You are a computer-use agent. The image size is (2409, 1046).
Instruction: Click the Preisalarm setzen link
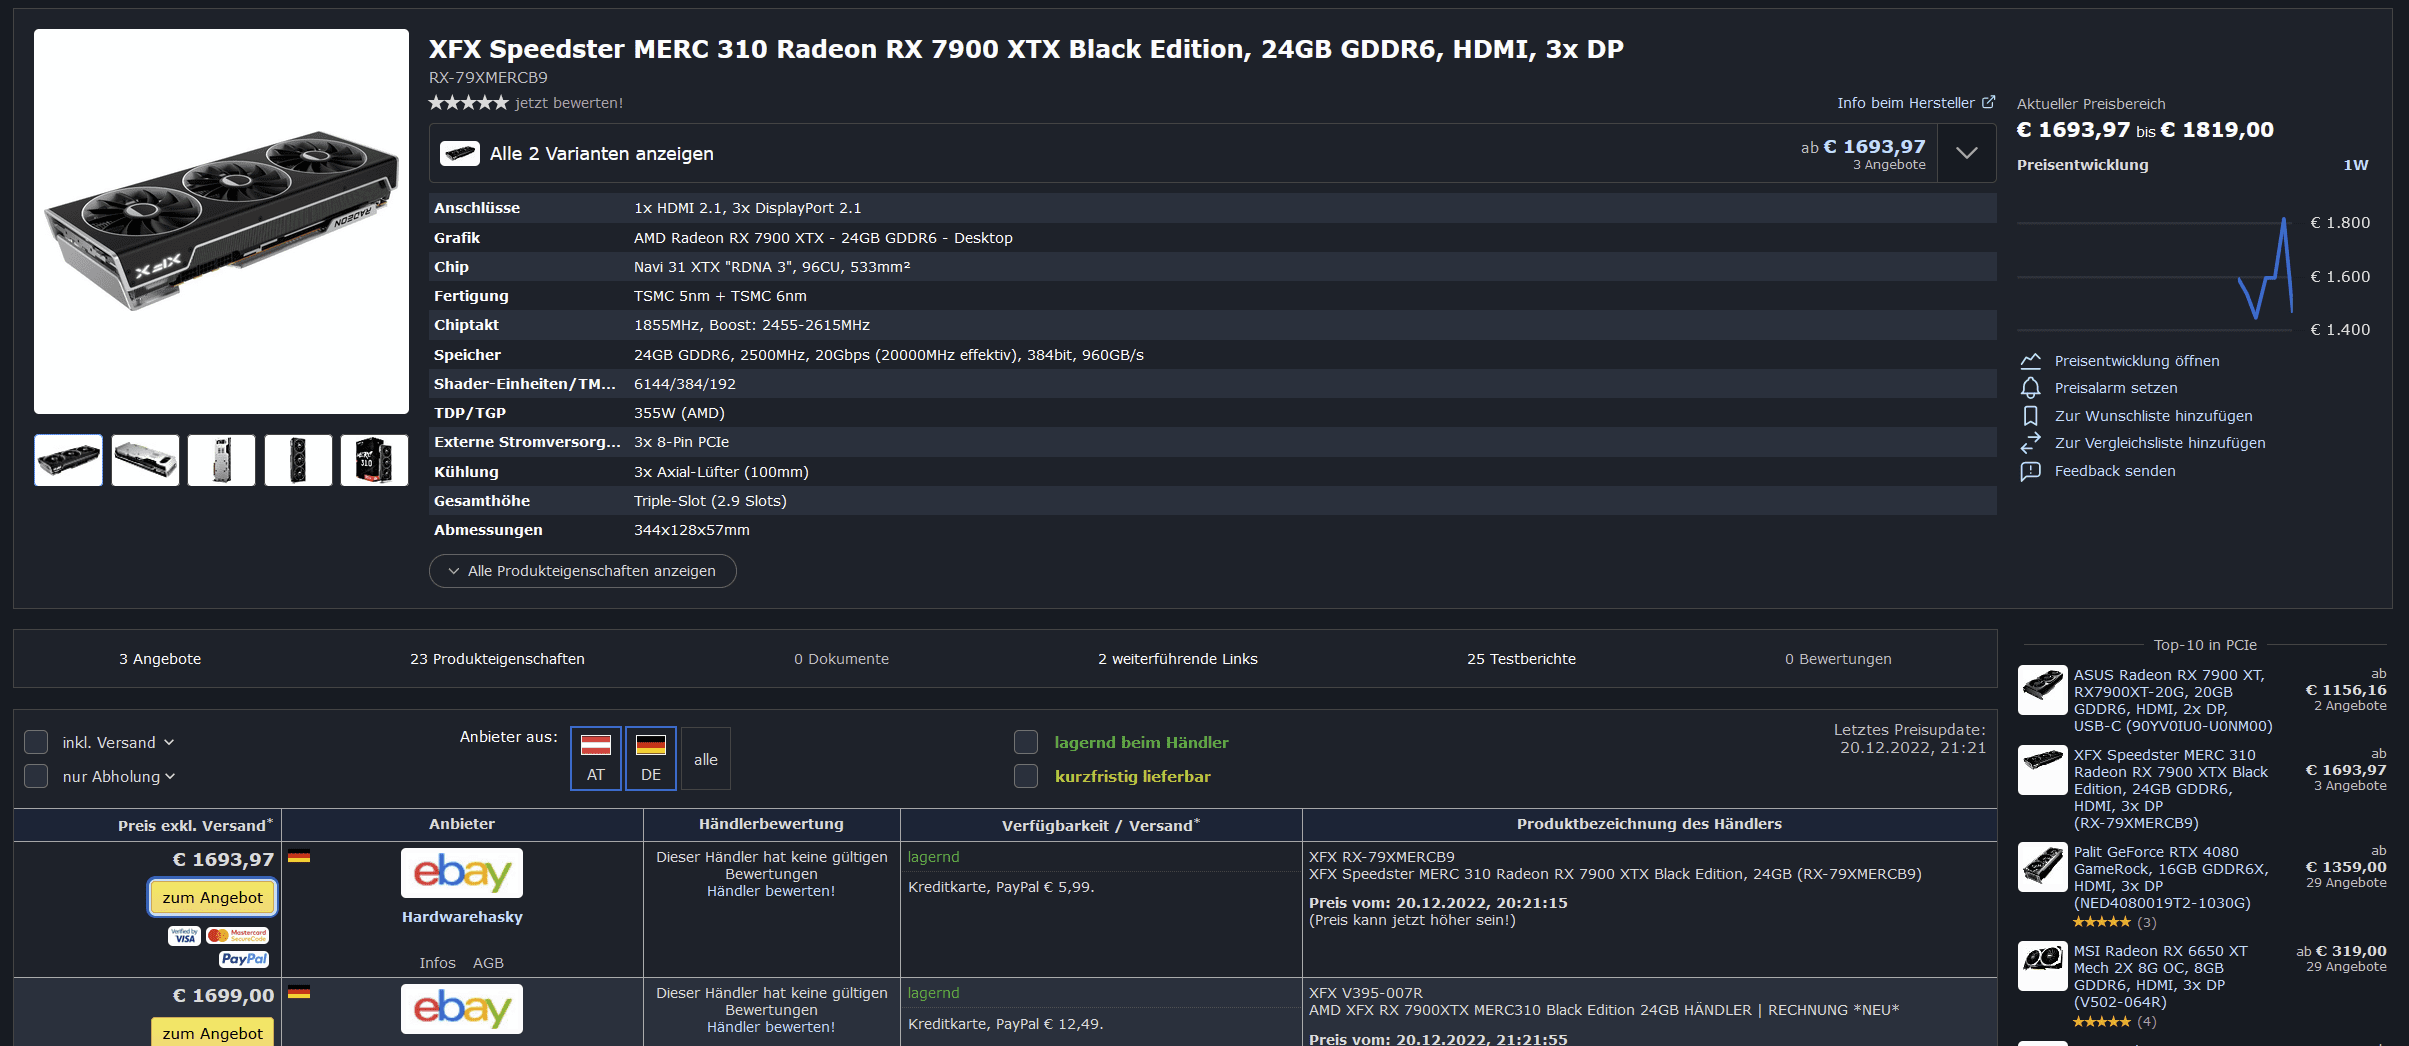coord(2116,388)
